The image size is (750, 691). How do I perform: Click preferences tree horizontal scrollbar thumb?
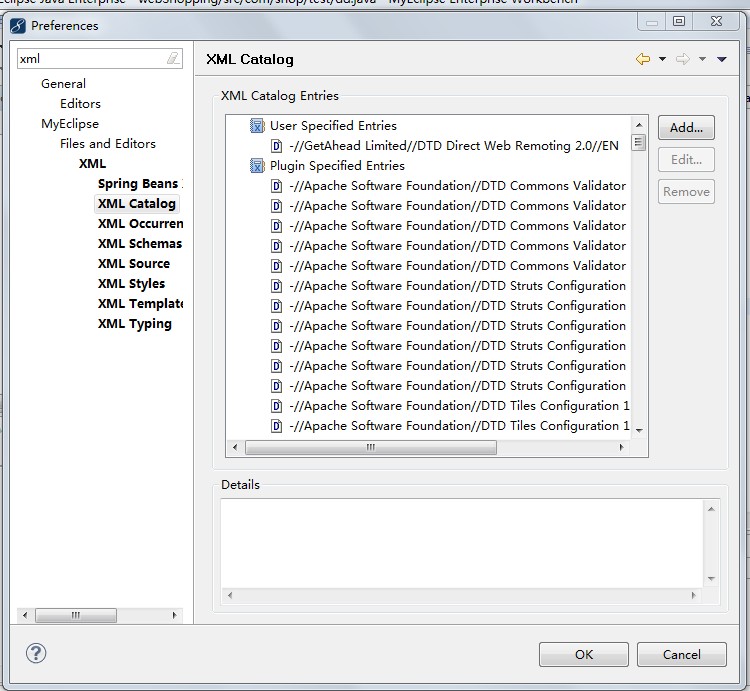pyautogui.click(x=76, y=615)
